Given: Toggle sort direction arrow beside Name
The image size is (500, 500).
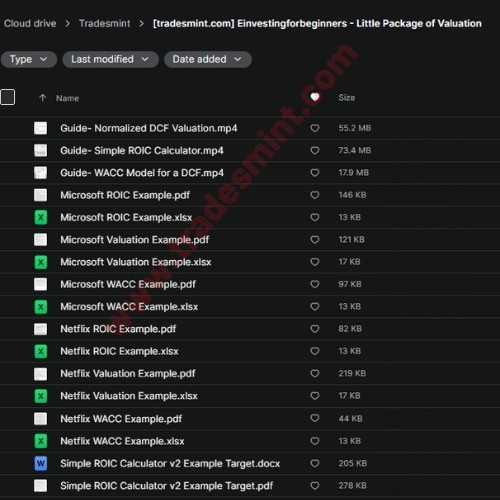Looking at the screenshot, I should 42,98.
